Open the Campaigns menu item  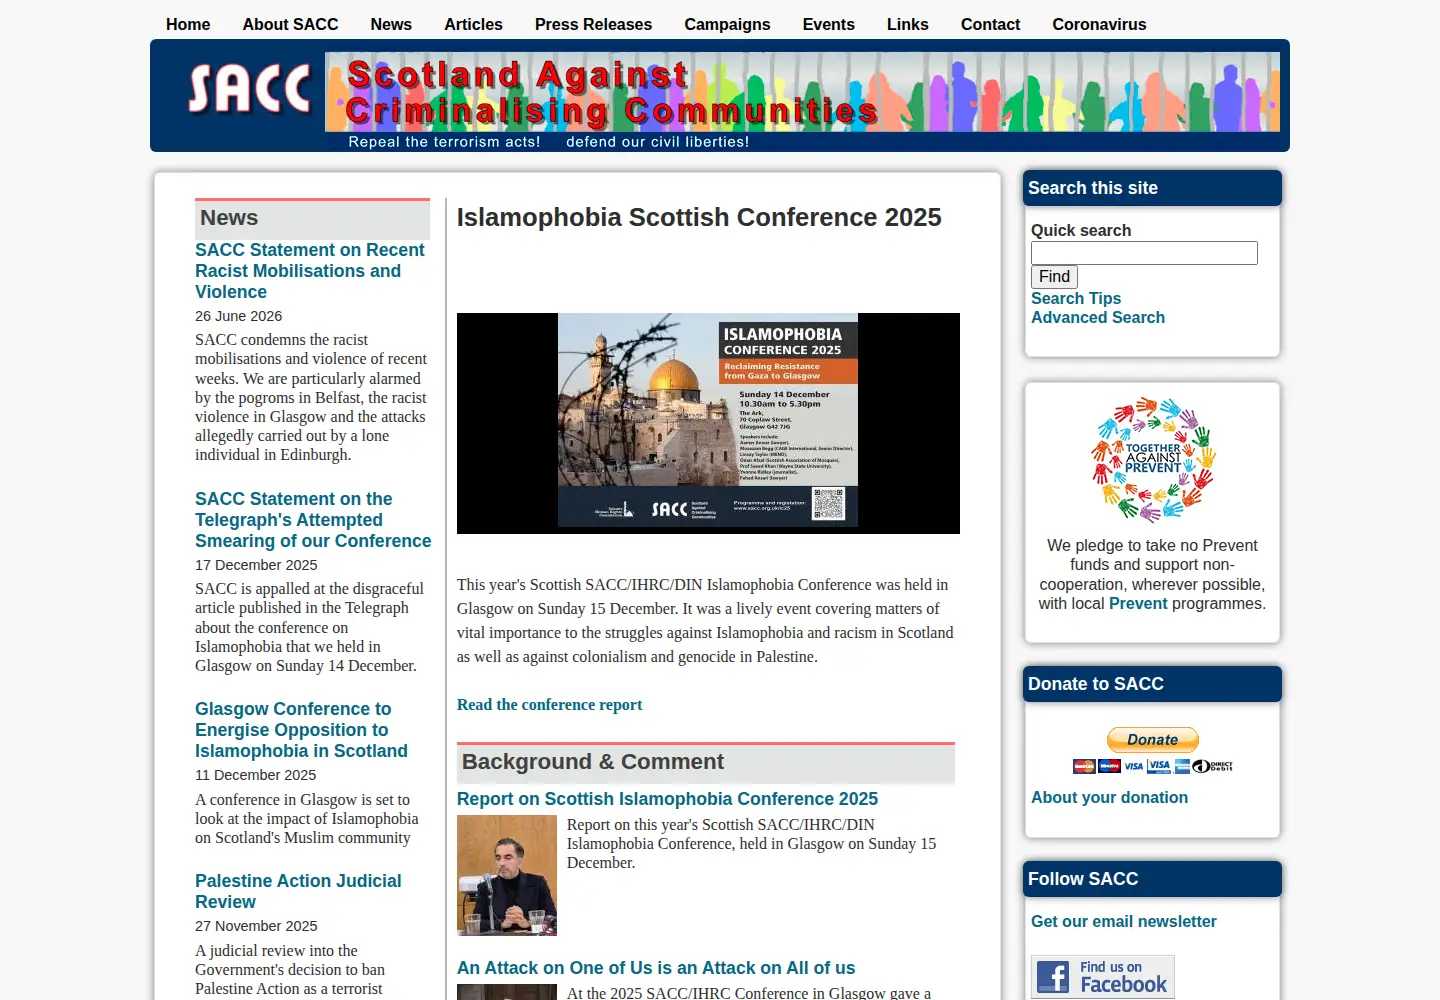coord(727,24)
